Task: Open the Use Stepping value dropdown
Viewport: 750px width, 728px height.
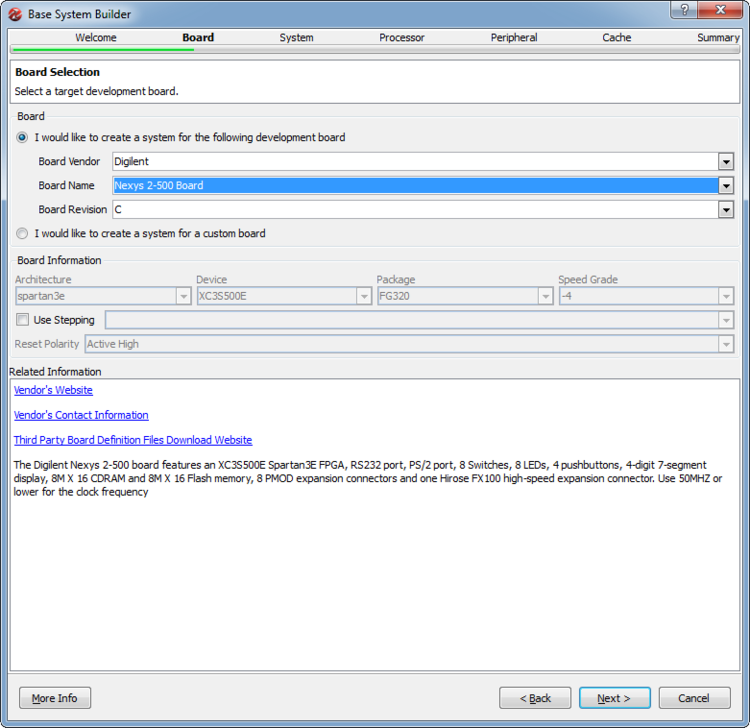Action: click(x=726, y=320)
